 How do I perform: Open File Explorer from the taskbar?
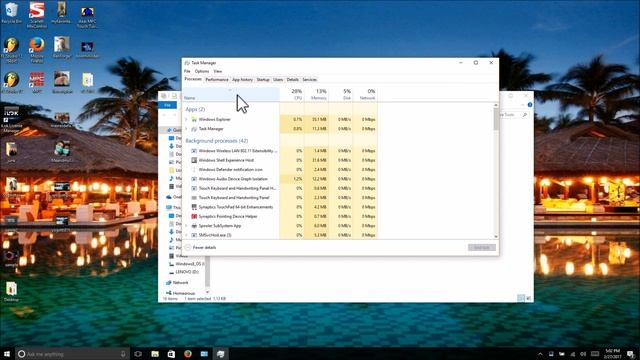(155, 354)
